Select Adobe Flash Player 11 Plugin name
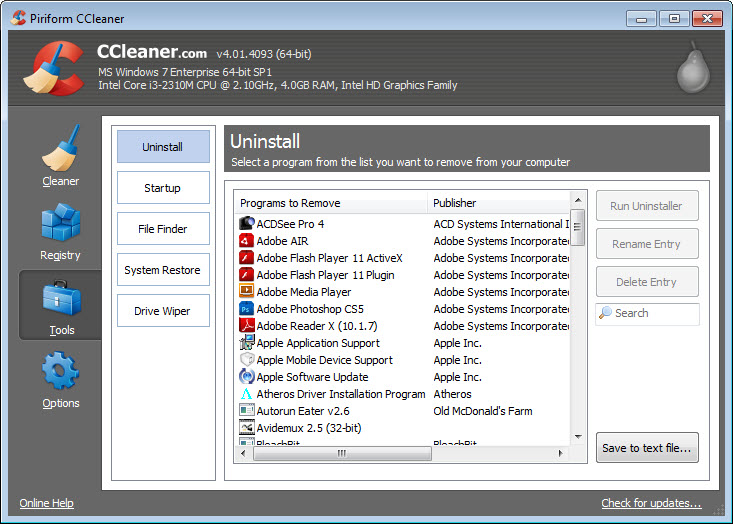Viewport: 733px width, 524px height. (x=325, y=275)
